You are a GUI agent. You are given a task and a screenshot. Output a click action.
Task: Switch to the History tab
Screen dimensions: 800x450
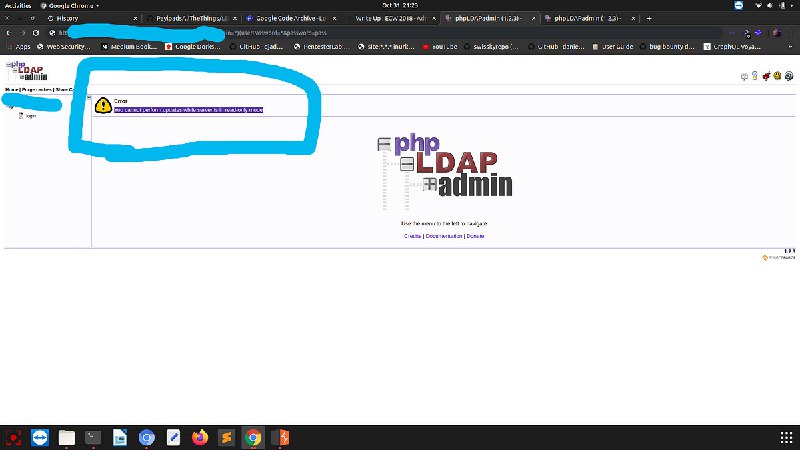pos(90,18)
